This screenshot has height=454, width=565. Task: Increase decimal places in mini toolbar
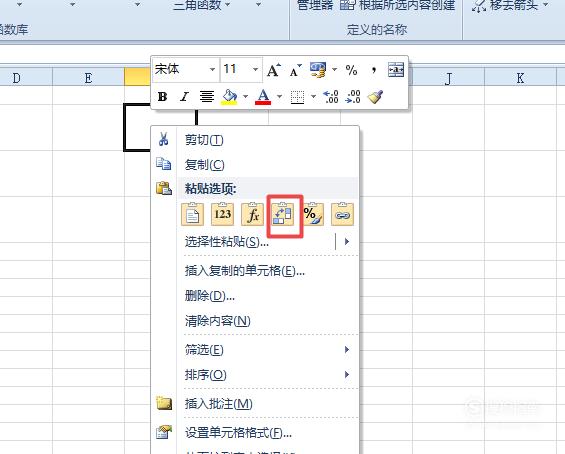[x=330, y=97]
